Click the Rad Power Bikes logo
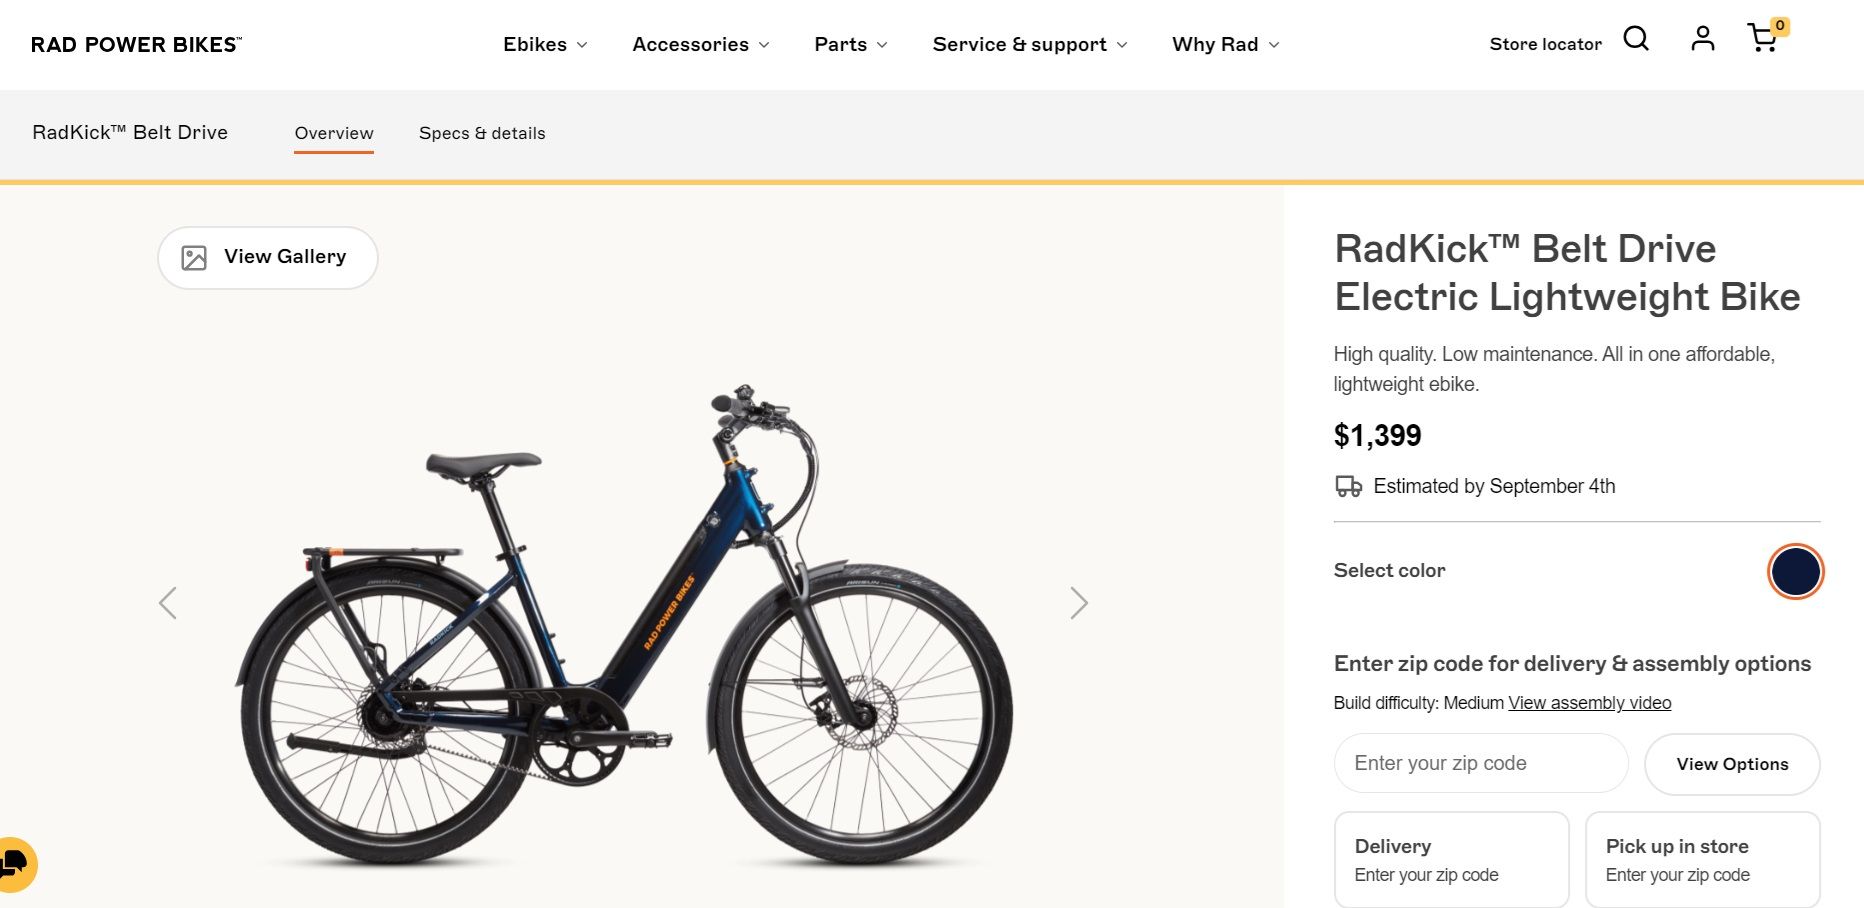 click(x=136, y=44)
